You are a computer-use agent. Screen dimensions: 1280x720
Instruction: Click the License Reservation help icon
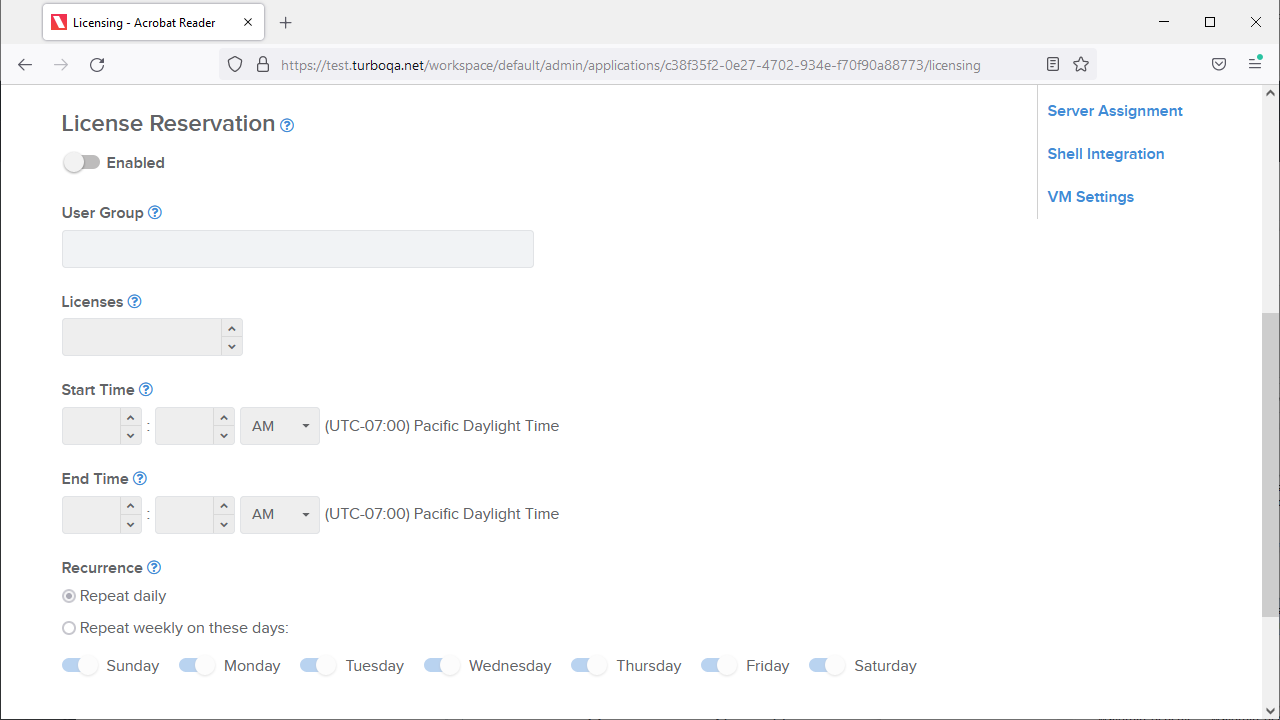(x=287, y=125)
